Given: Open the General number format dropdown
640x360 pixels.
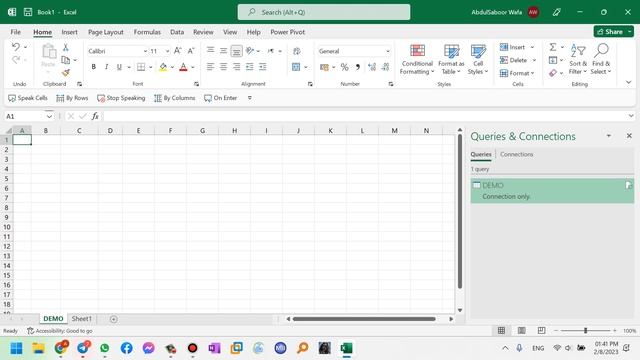Looking at the screenshot, I should [x=387, y=51].
